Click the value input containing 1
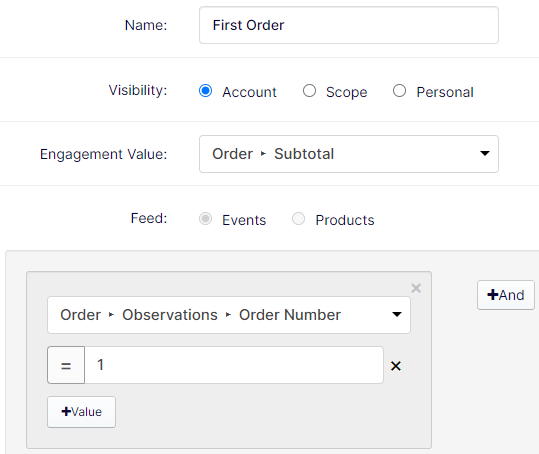The image size is (539, 454). (x=234, y=365)
